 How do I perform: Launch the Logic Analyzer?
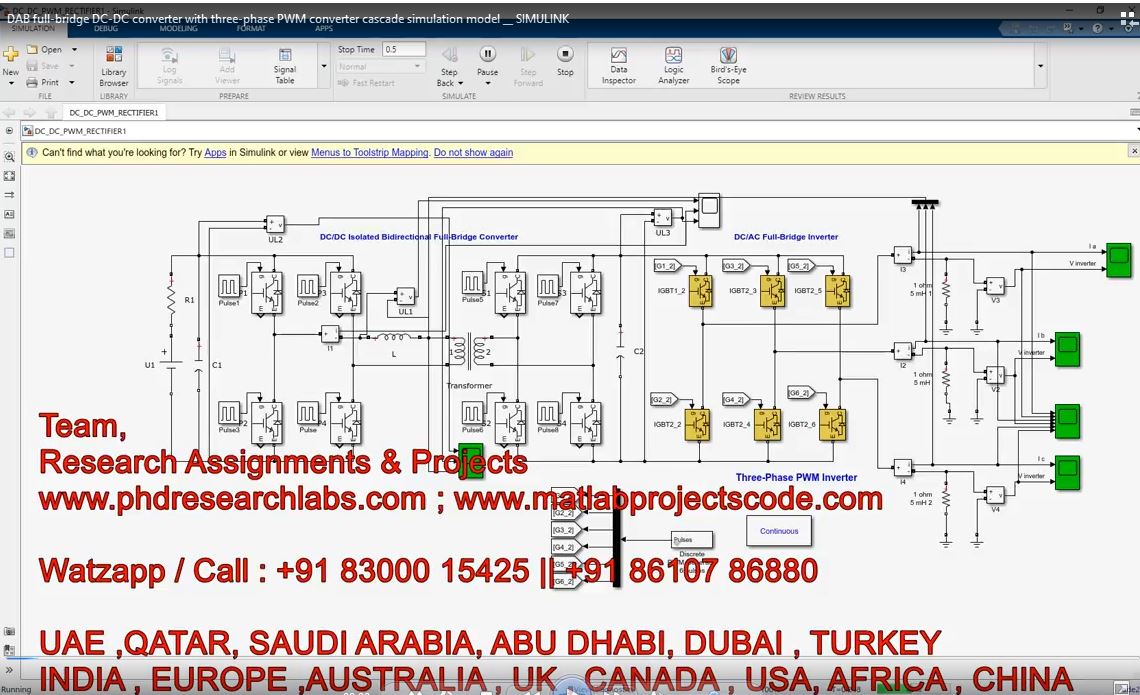673,66
